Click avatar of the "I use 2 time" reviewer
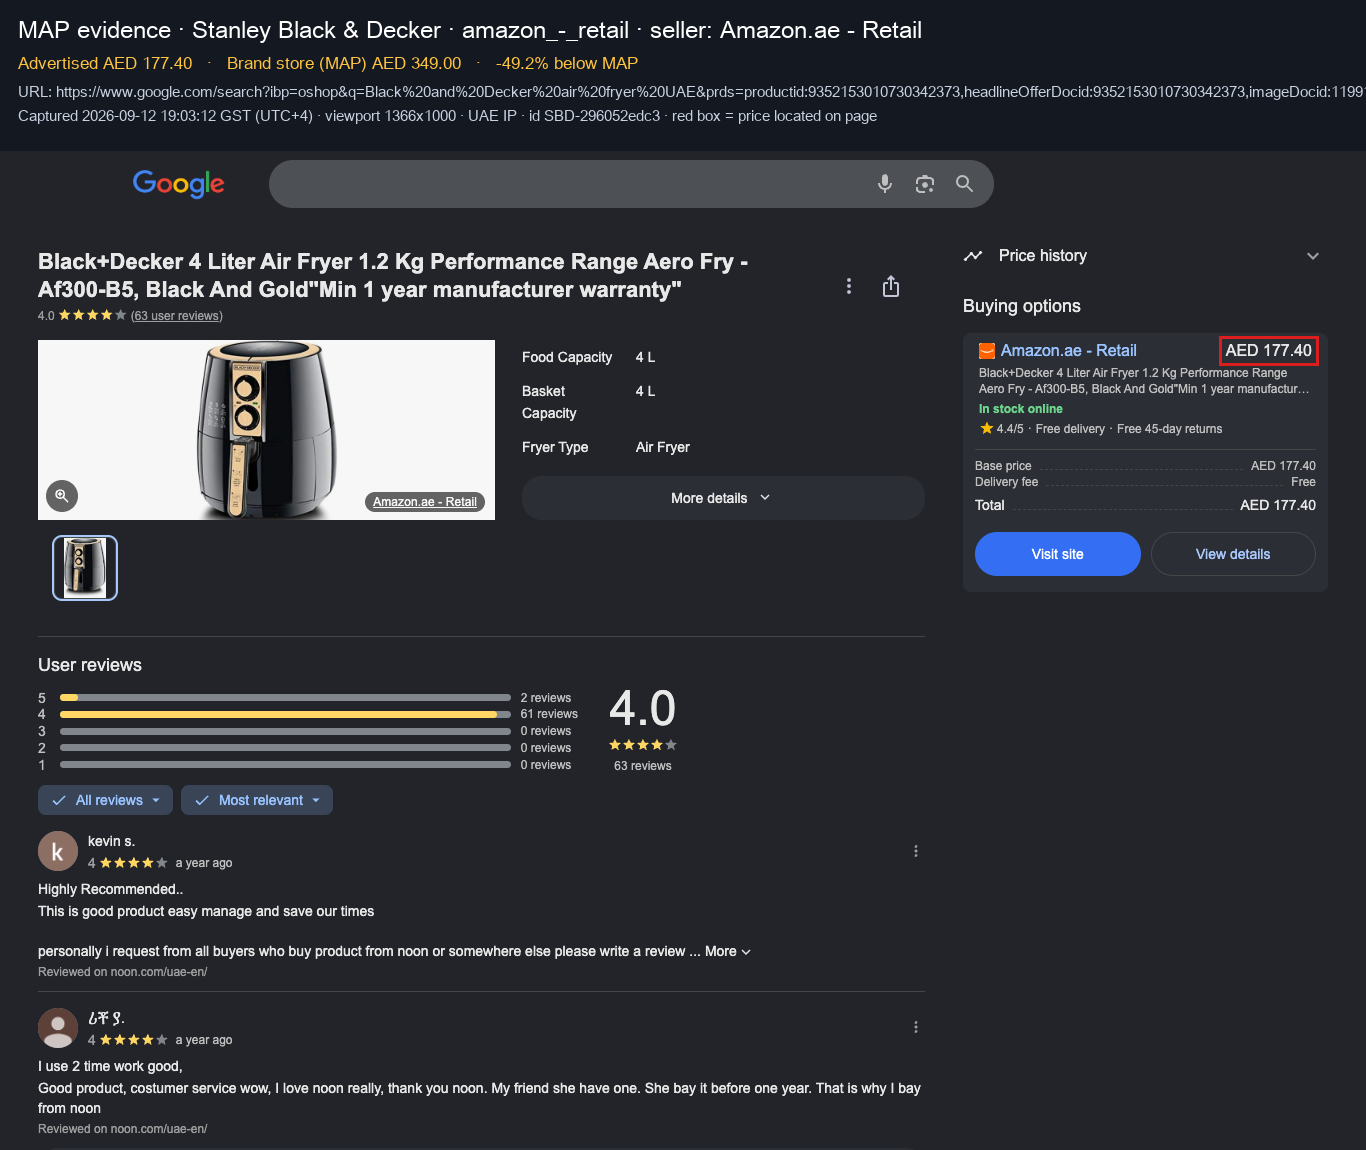Image resolution: width=1366 pixels, height=1150 pixels. coord(58,1028)
